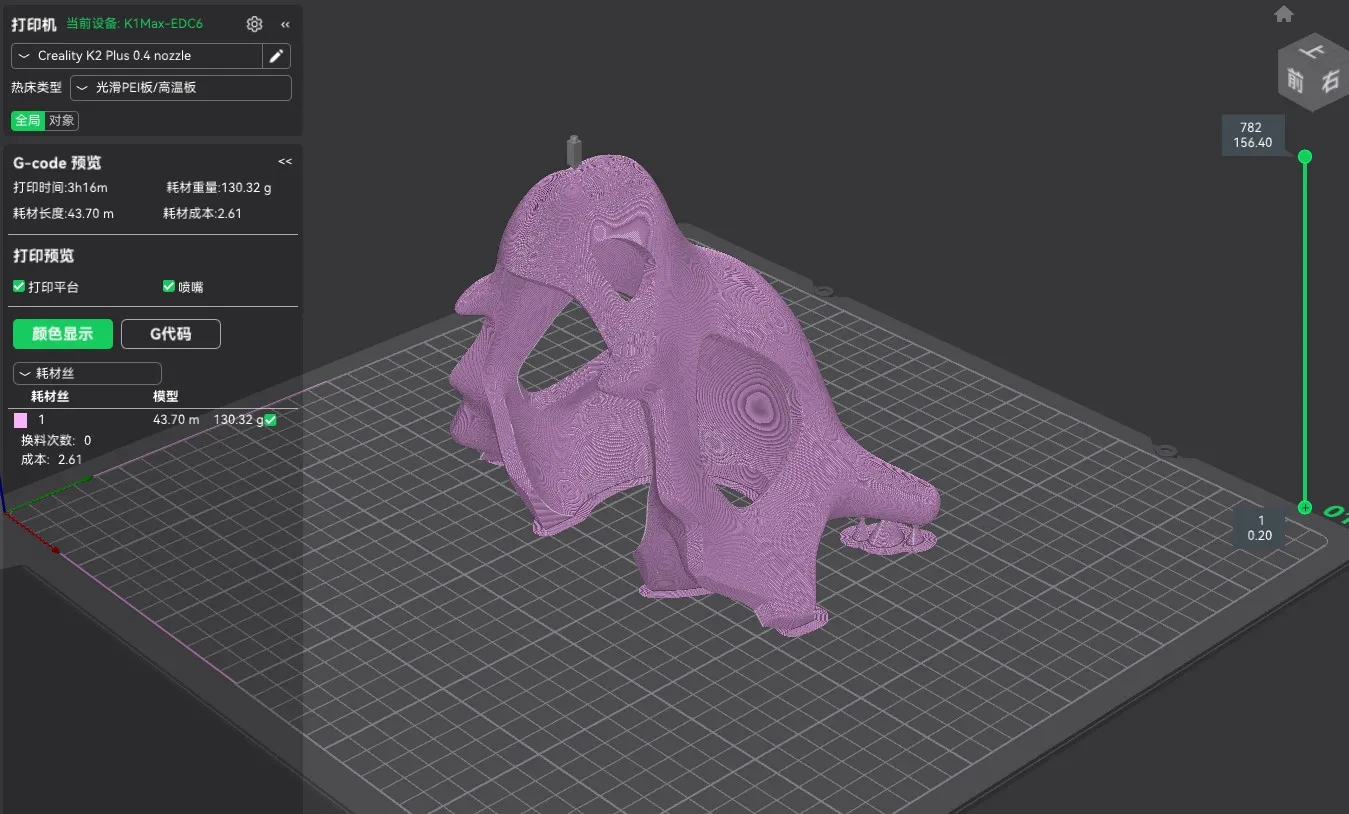Click the pink filament 1 color swatch
This screenshot has height=814, width=1349.
point(20,420)
